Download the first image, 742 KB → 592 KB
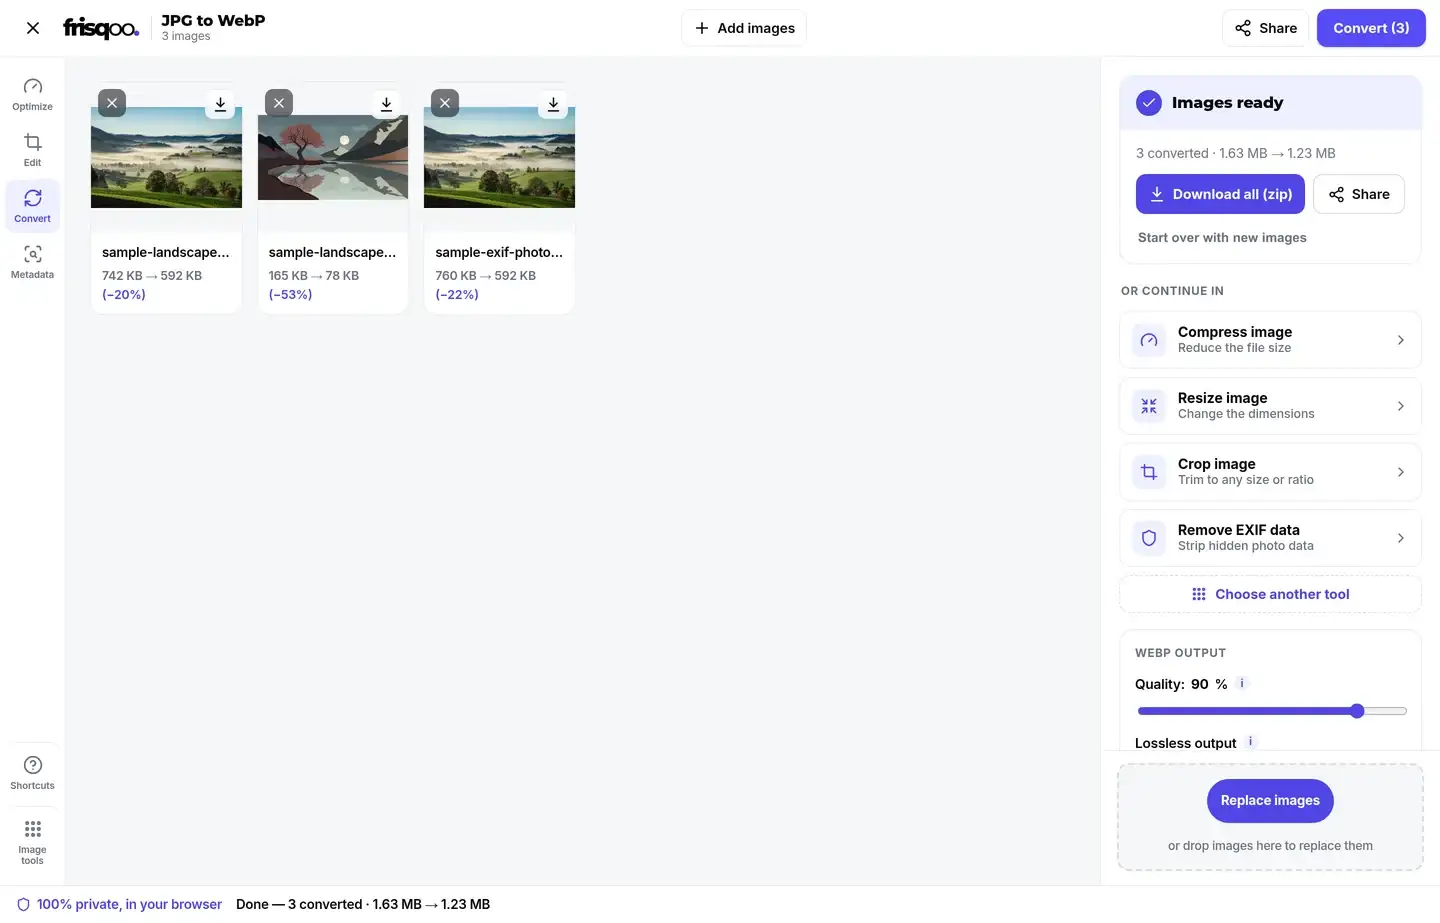The height and width of the screenshot is (923, 1440). click(x=220, y=103)
